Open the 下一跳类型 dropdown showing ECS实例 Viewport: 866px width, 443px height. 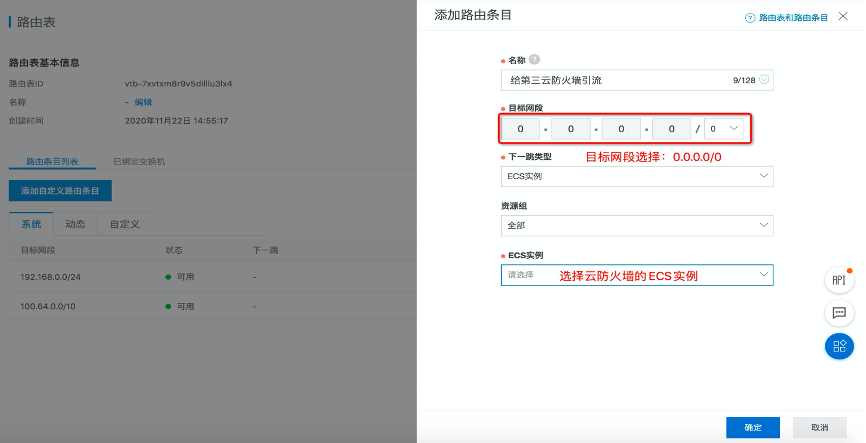(x=636, y=176)
